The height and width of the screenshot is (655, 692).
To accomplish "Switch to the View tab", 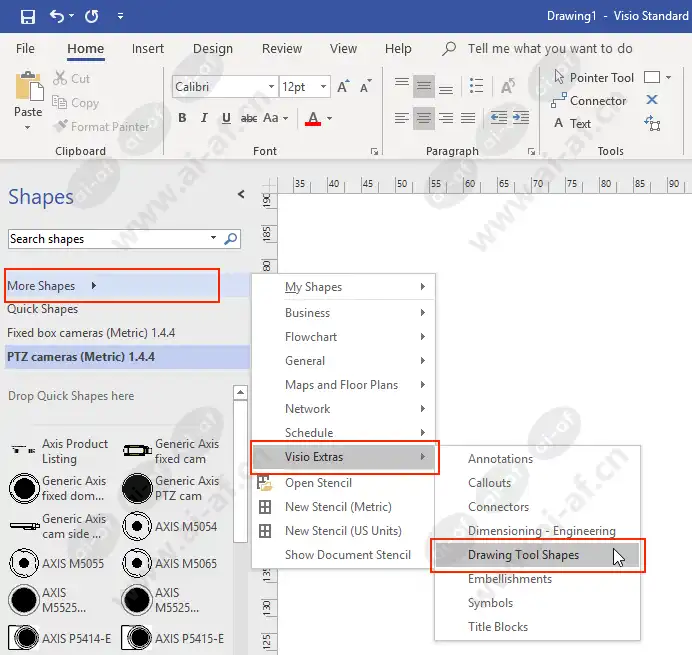I will click(343, 48).
